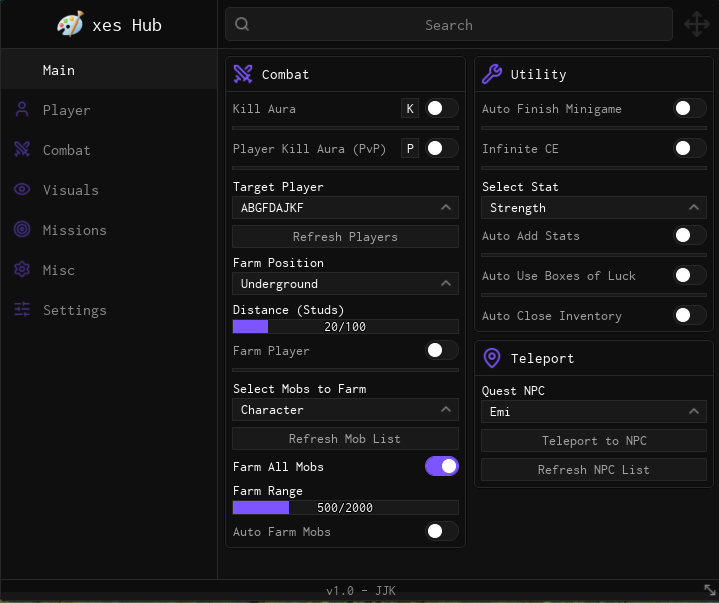Open the Player tab
Screen dimensions: 719x603
(109, 110)
